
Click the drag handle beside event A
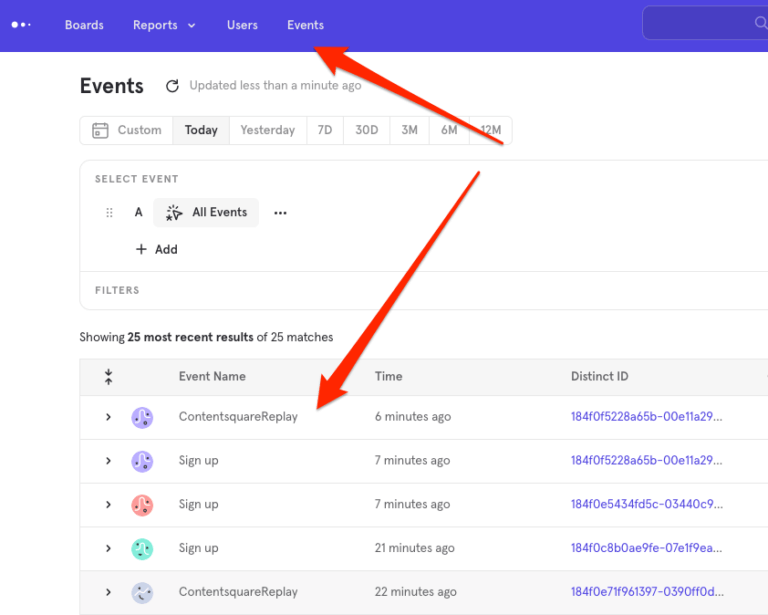click(x=109, y=212)
